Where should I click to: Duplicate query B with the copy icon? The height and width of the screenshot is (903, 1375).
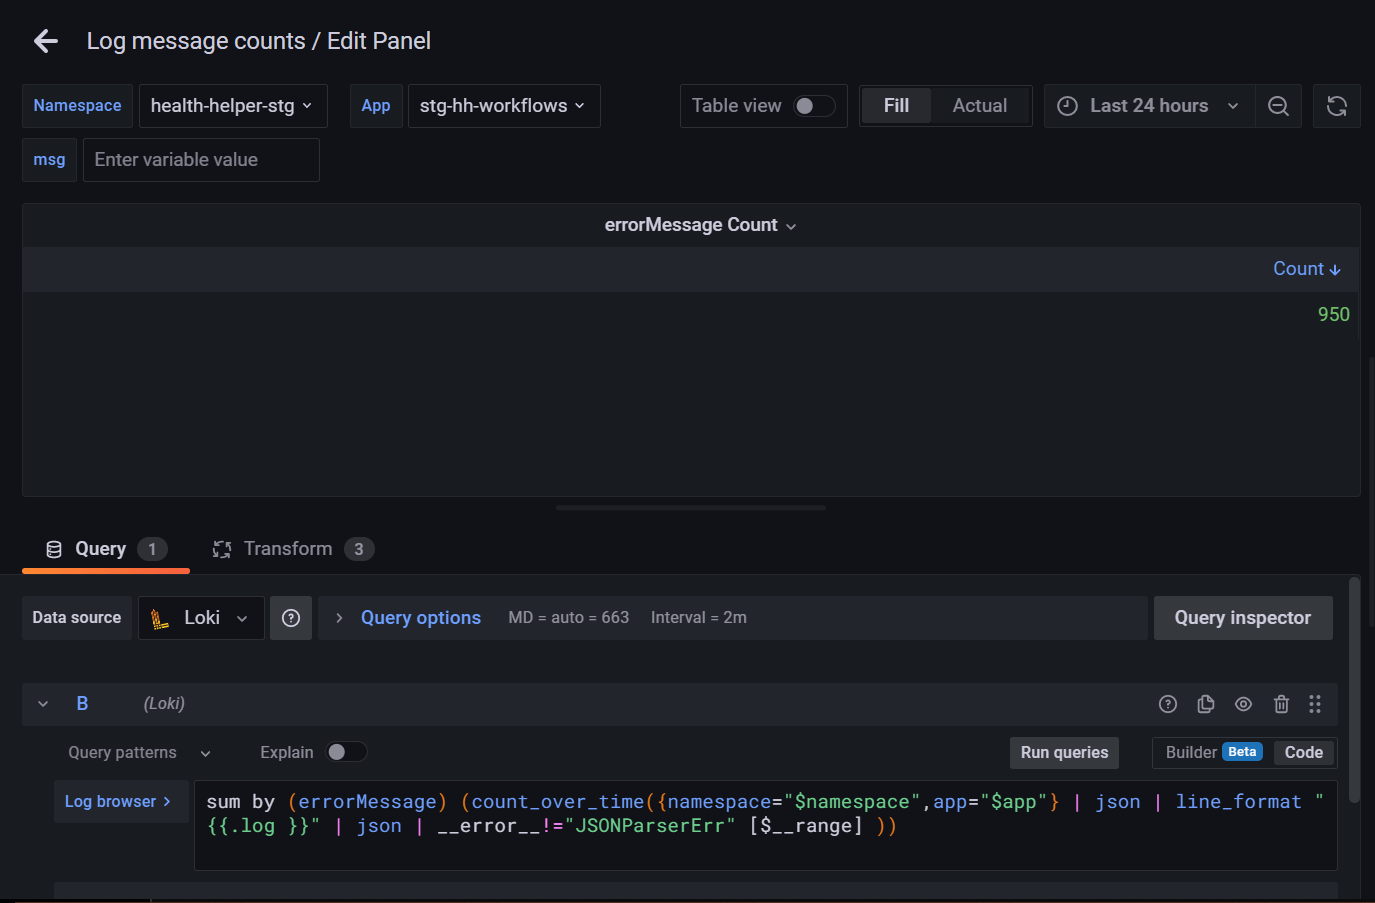[x=1205, y=704]
